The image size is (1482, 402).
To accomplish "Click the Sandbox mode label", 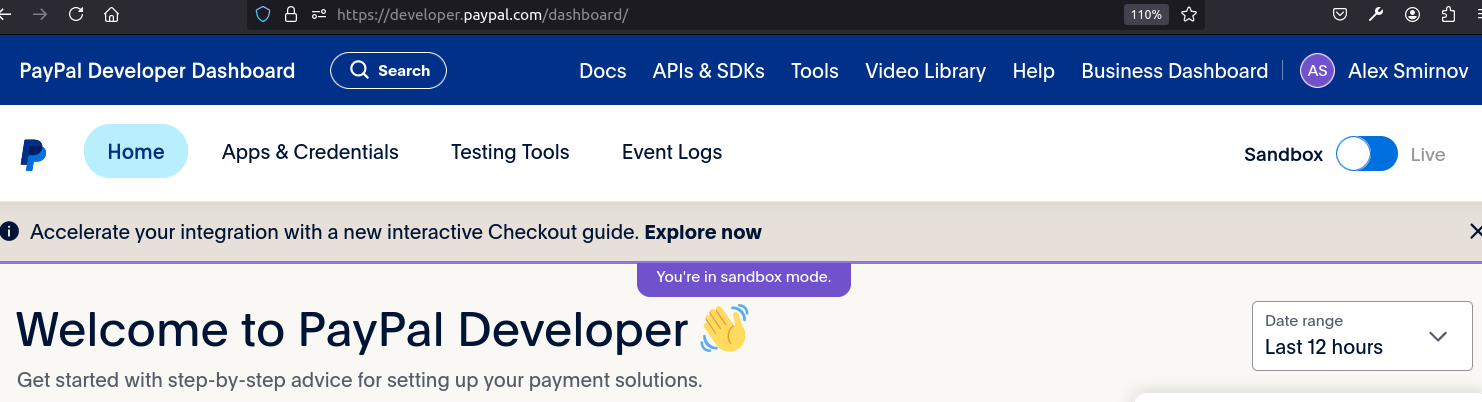I will coord(1283,155).
